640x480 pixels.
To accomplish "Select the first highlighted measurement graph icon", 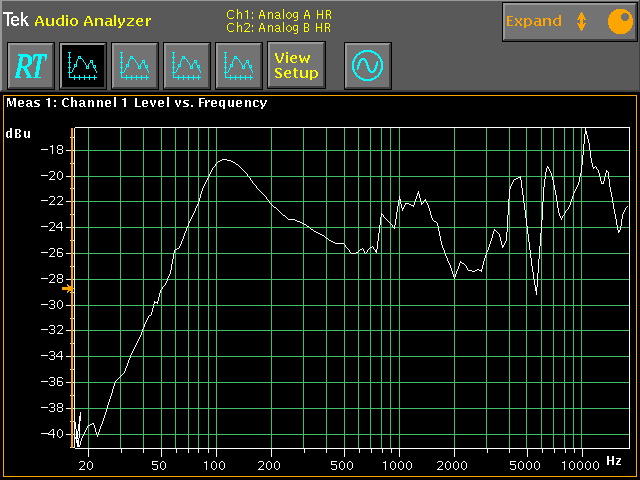I will (x=85, y=66).
